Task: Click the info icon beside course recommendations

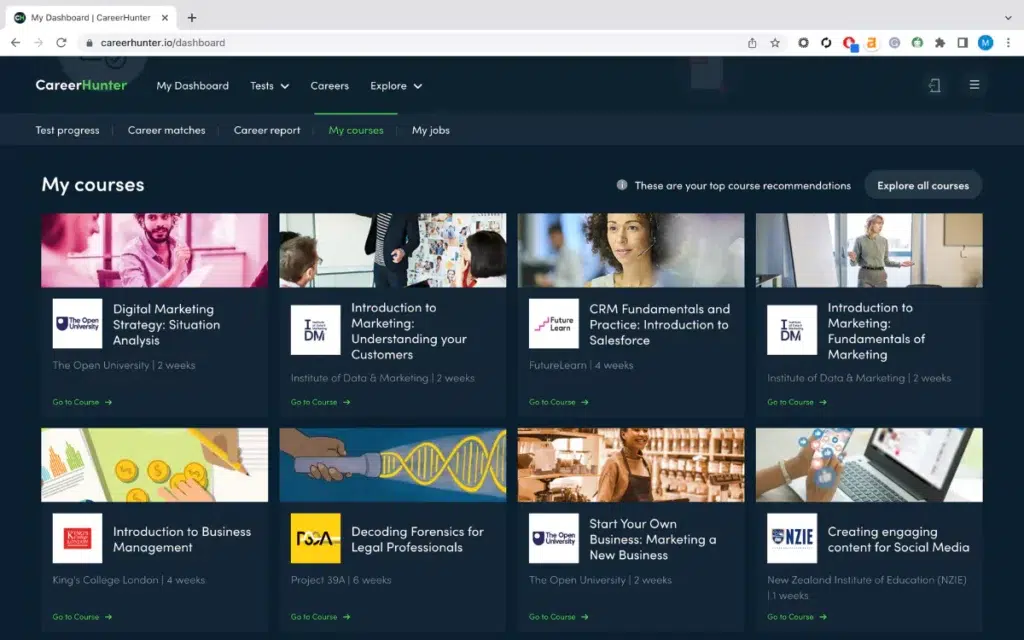Action: [x=622, y=185]
